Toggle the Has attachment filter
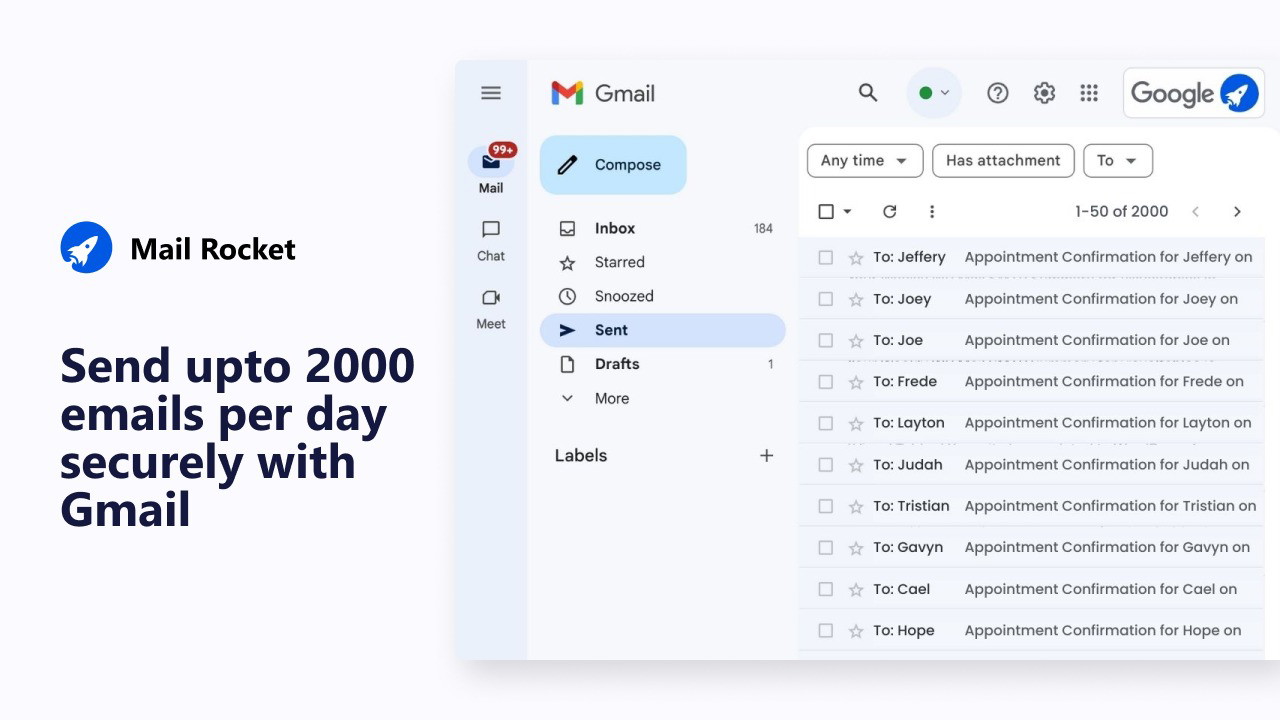 [1003, 161]
